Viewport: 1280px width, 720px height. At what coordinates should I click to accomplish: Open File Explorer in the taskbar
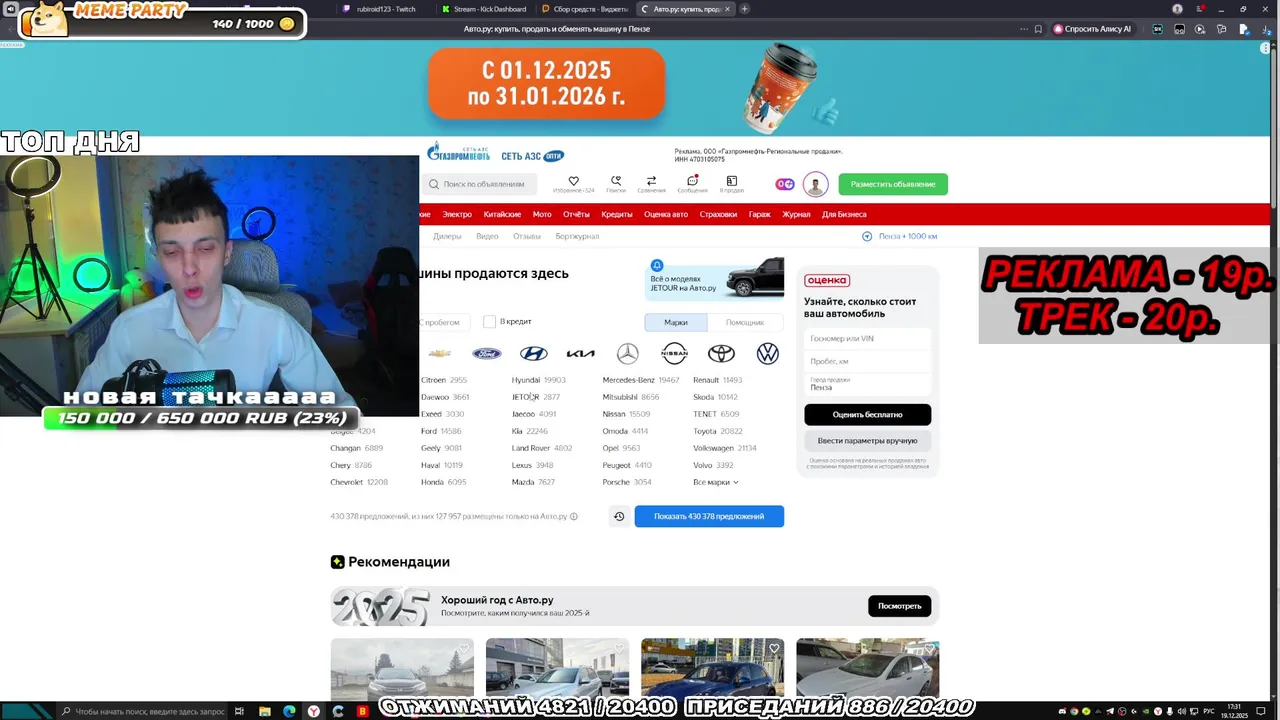[265, 711]
